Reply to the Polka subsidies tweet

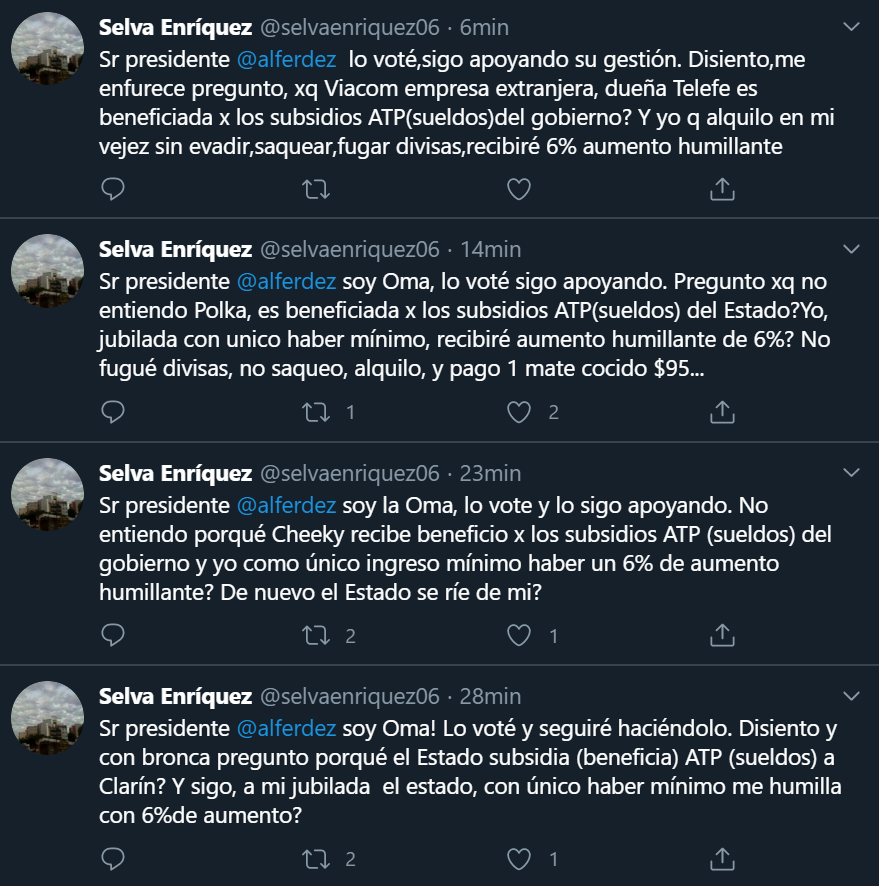(x=114, y=411)
